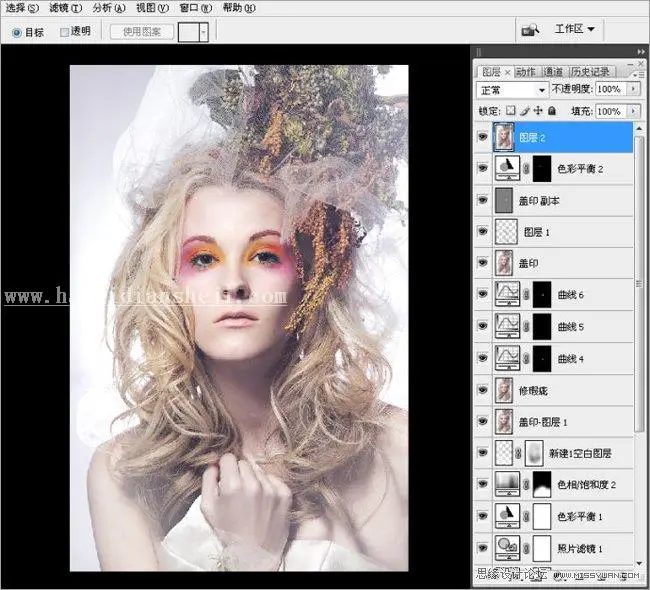Toggle lock image pixels brush icon

coord(525,111)
